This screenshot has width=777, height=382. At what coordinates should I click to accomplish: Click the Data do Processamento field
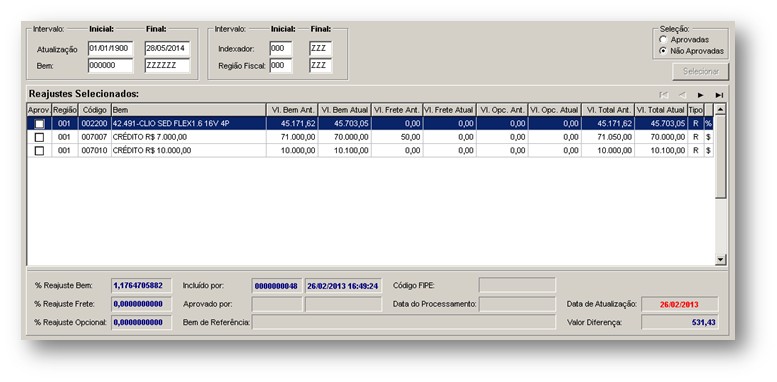[517, 304]
